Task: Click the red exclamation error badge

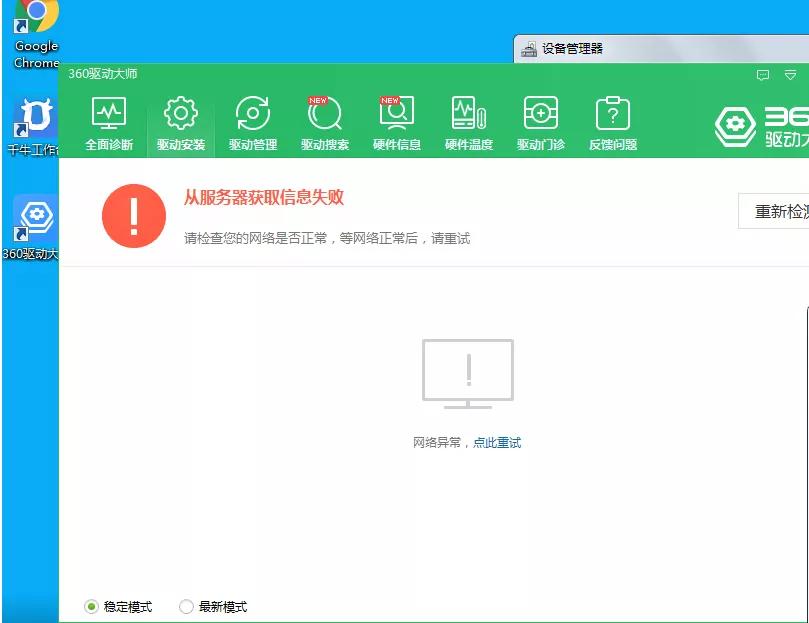Action: tap(133, 213)
